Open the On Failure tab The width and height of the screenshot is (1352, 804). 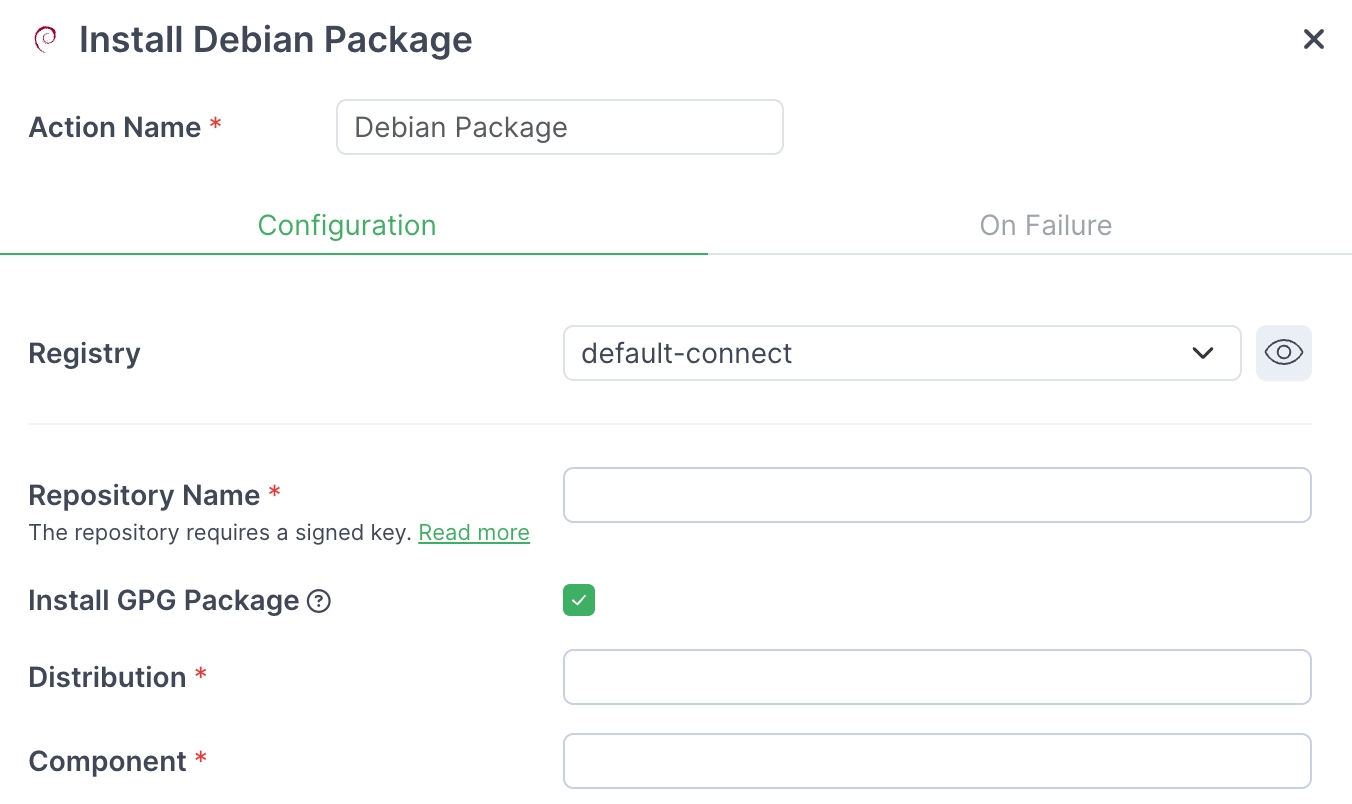pyautogui.click(x=1045, y=225)
